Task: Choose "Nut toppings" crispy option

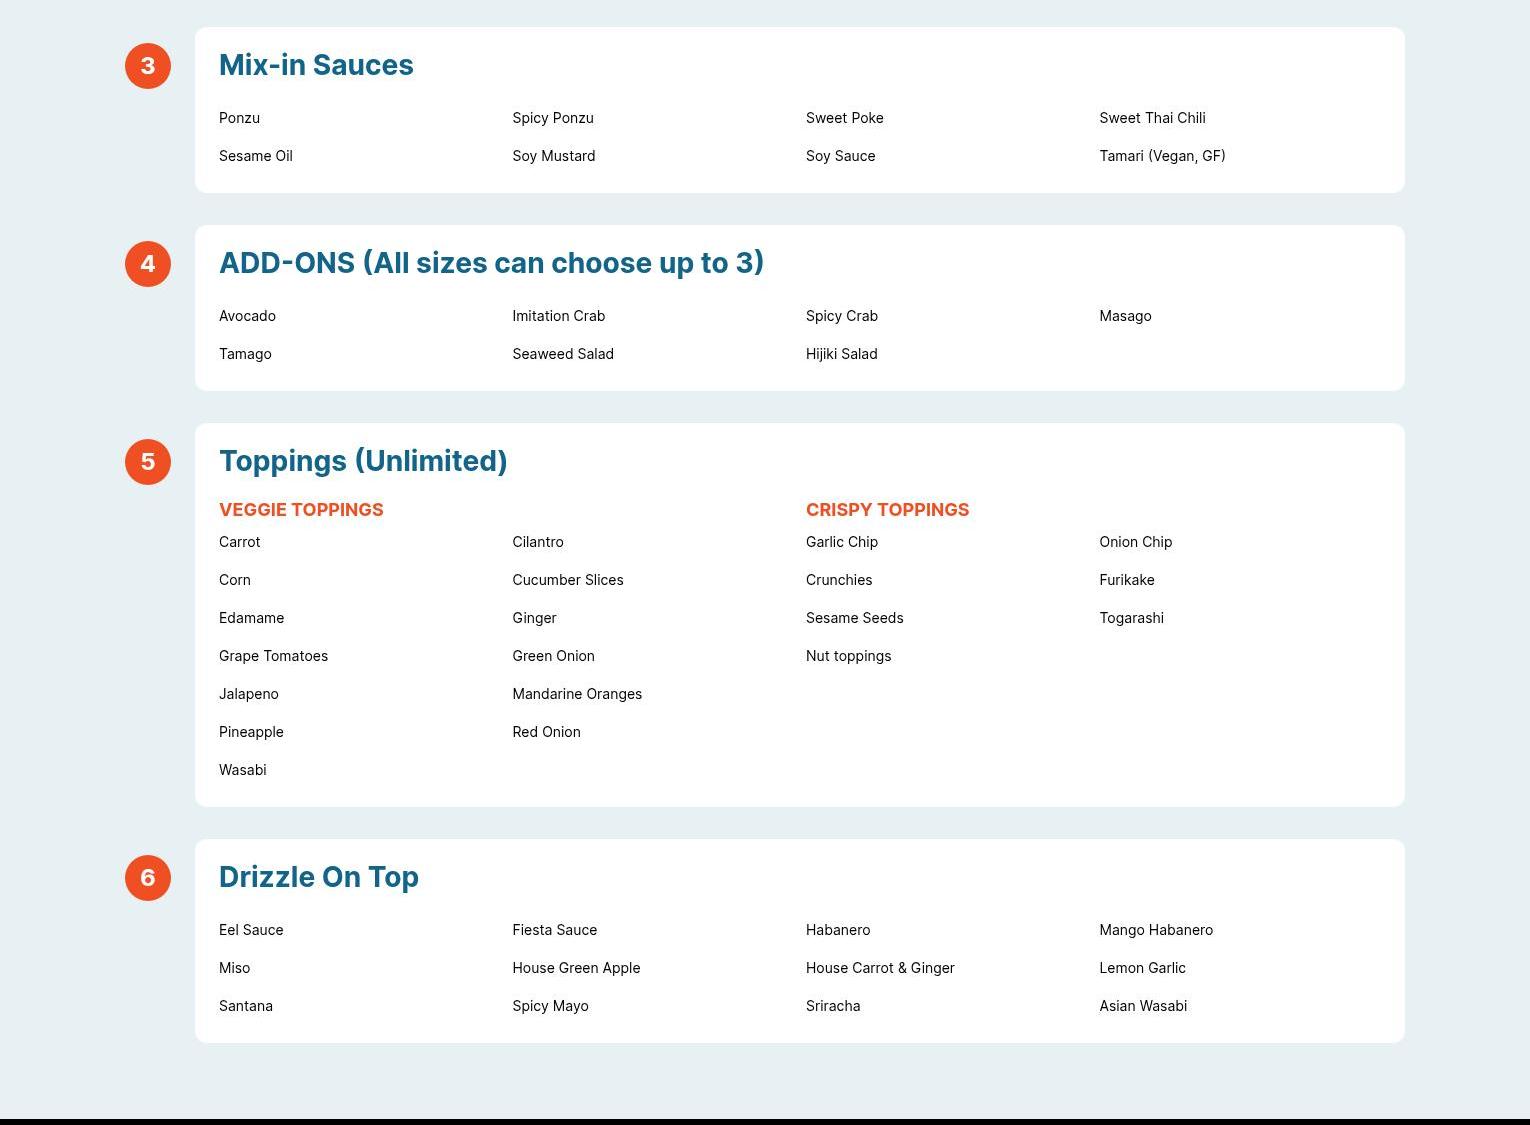Action: [x=848, y=656]
